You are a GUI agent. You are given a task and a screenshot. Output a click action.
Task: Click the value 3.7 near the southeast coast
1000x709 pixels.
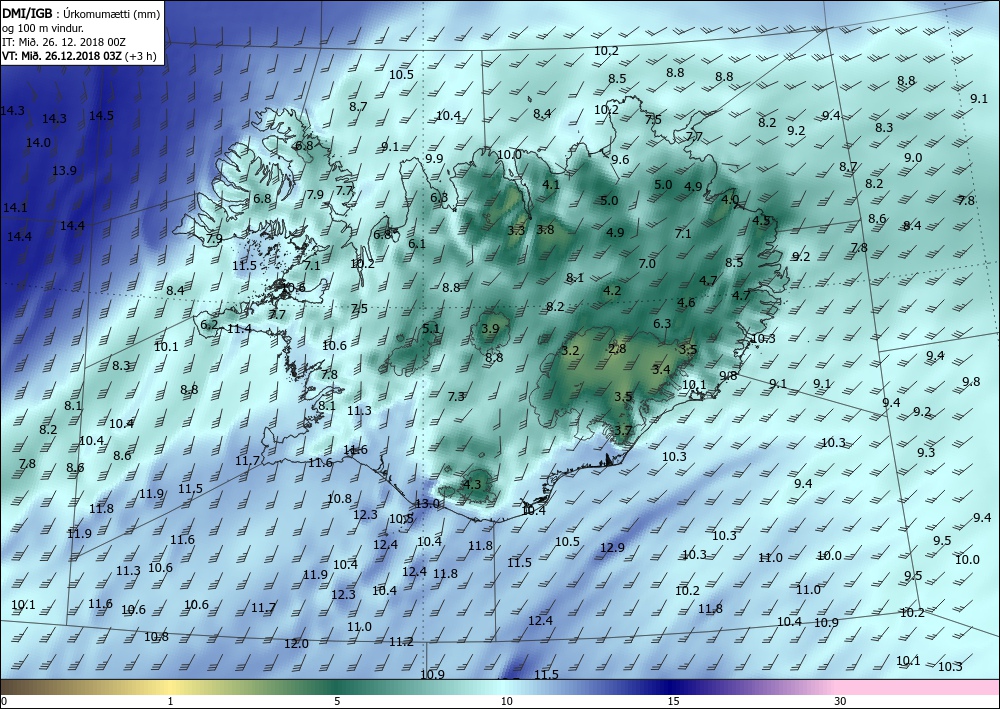(x=622, y=430)
